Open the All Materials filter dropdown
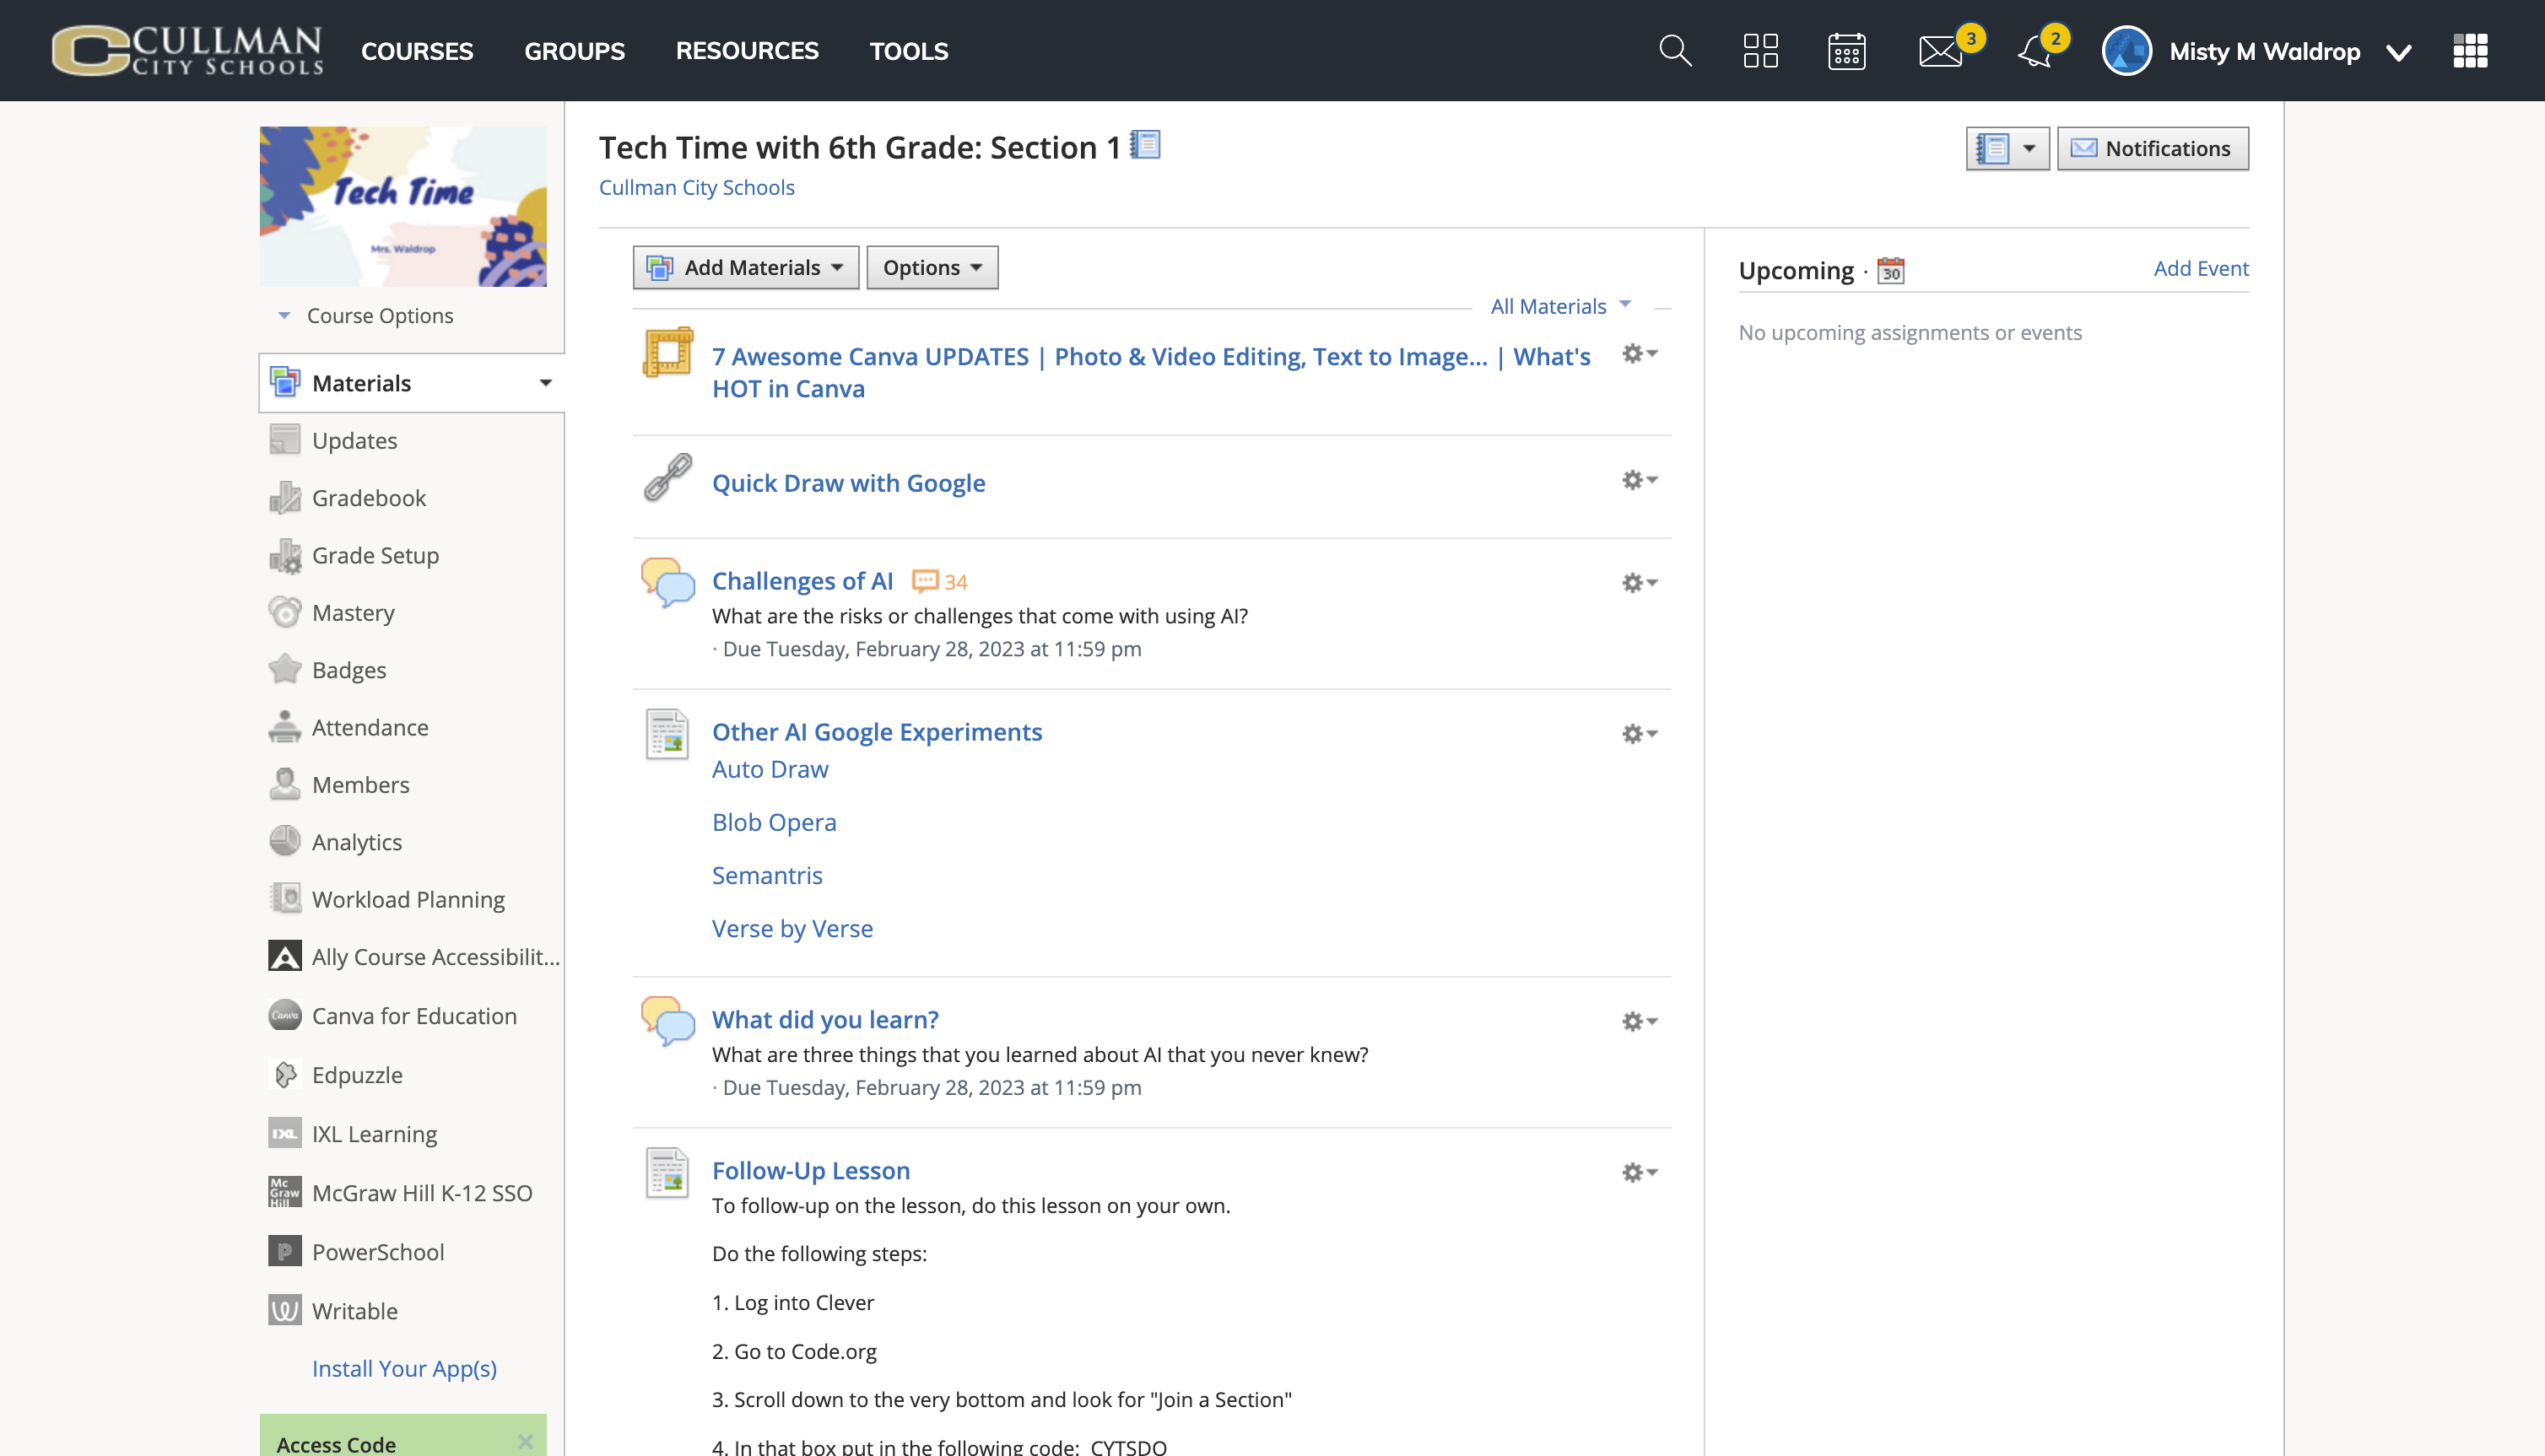This screenshot has width=2545, height=1456. click(x=1560, y=306)
